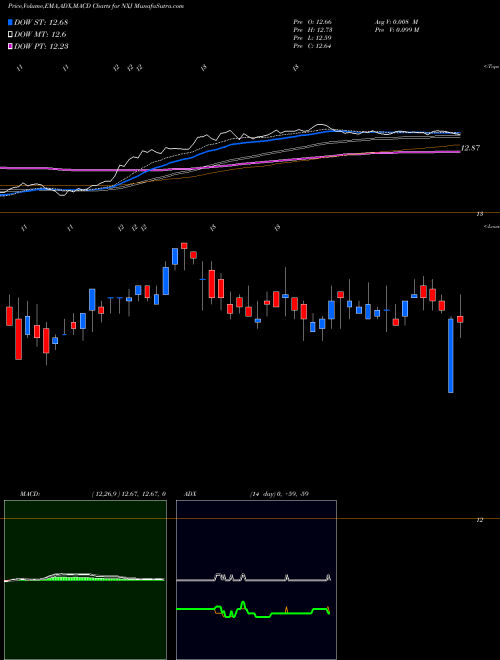
Task: Click the tall blue candlestick at far right
Action: pos(451,356)
